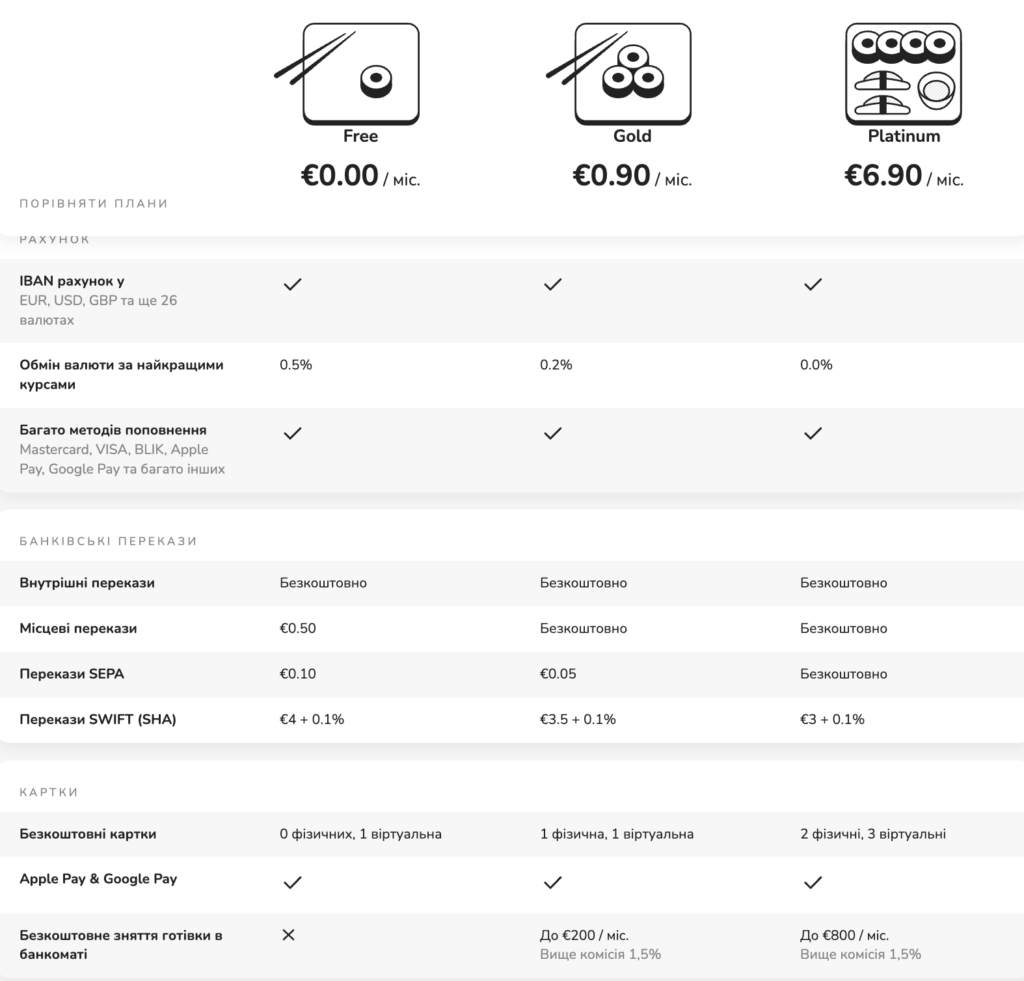This screenshot has height=981, width=1024.
Task: Click the Platinum deposit methods checkmark
Action: point(813,434)
